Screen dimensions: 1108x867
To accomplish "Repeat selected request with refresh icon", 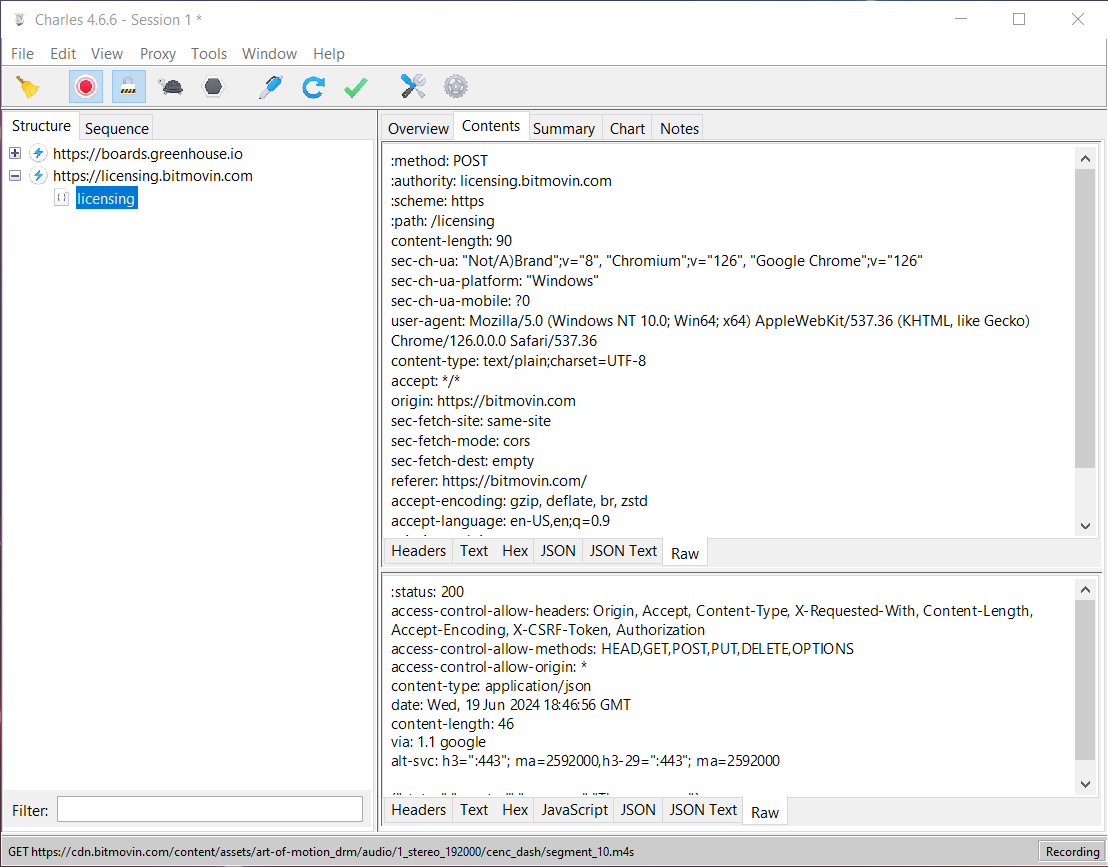I will click(x=313, y=87).
